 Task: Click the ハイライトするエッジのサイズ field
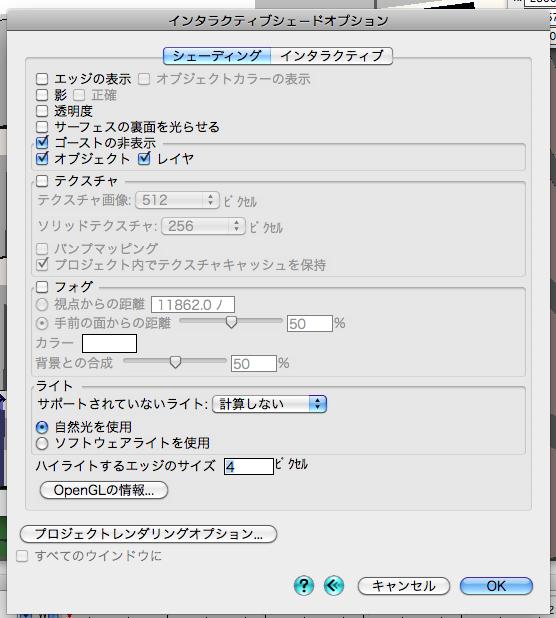point(249,466)
